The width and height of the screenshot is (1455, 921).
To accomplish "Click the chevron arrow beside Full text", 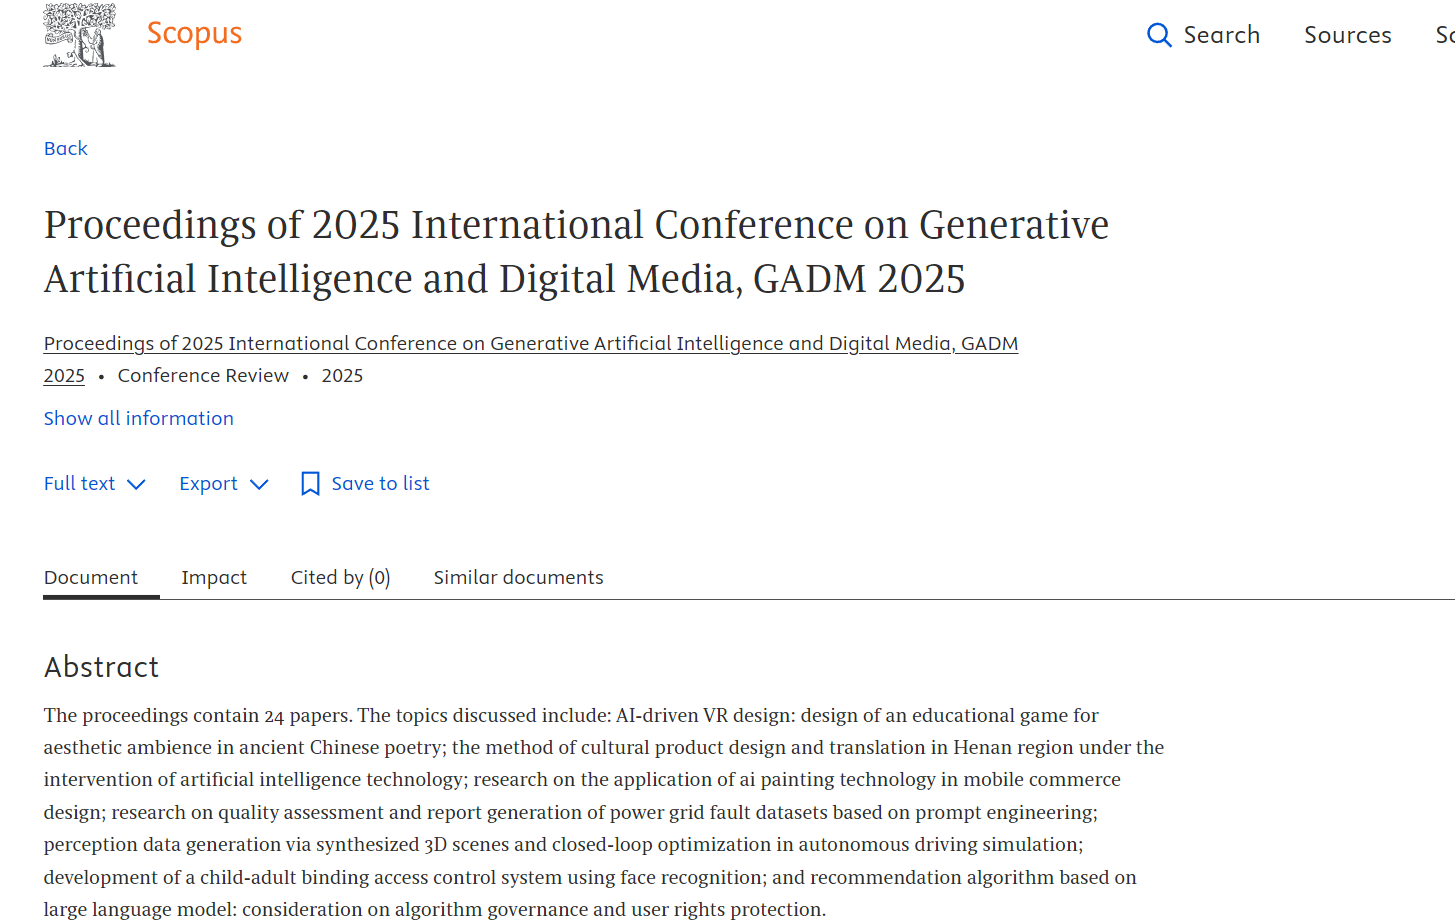I will [136, 484].
